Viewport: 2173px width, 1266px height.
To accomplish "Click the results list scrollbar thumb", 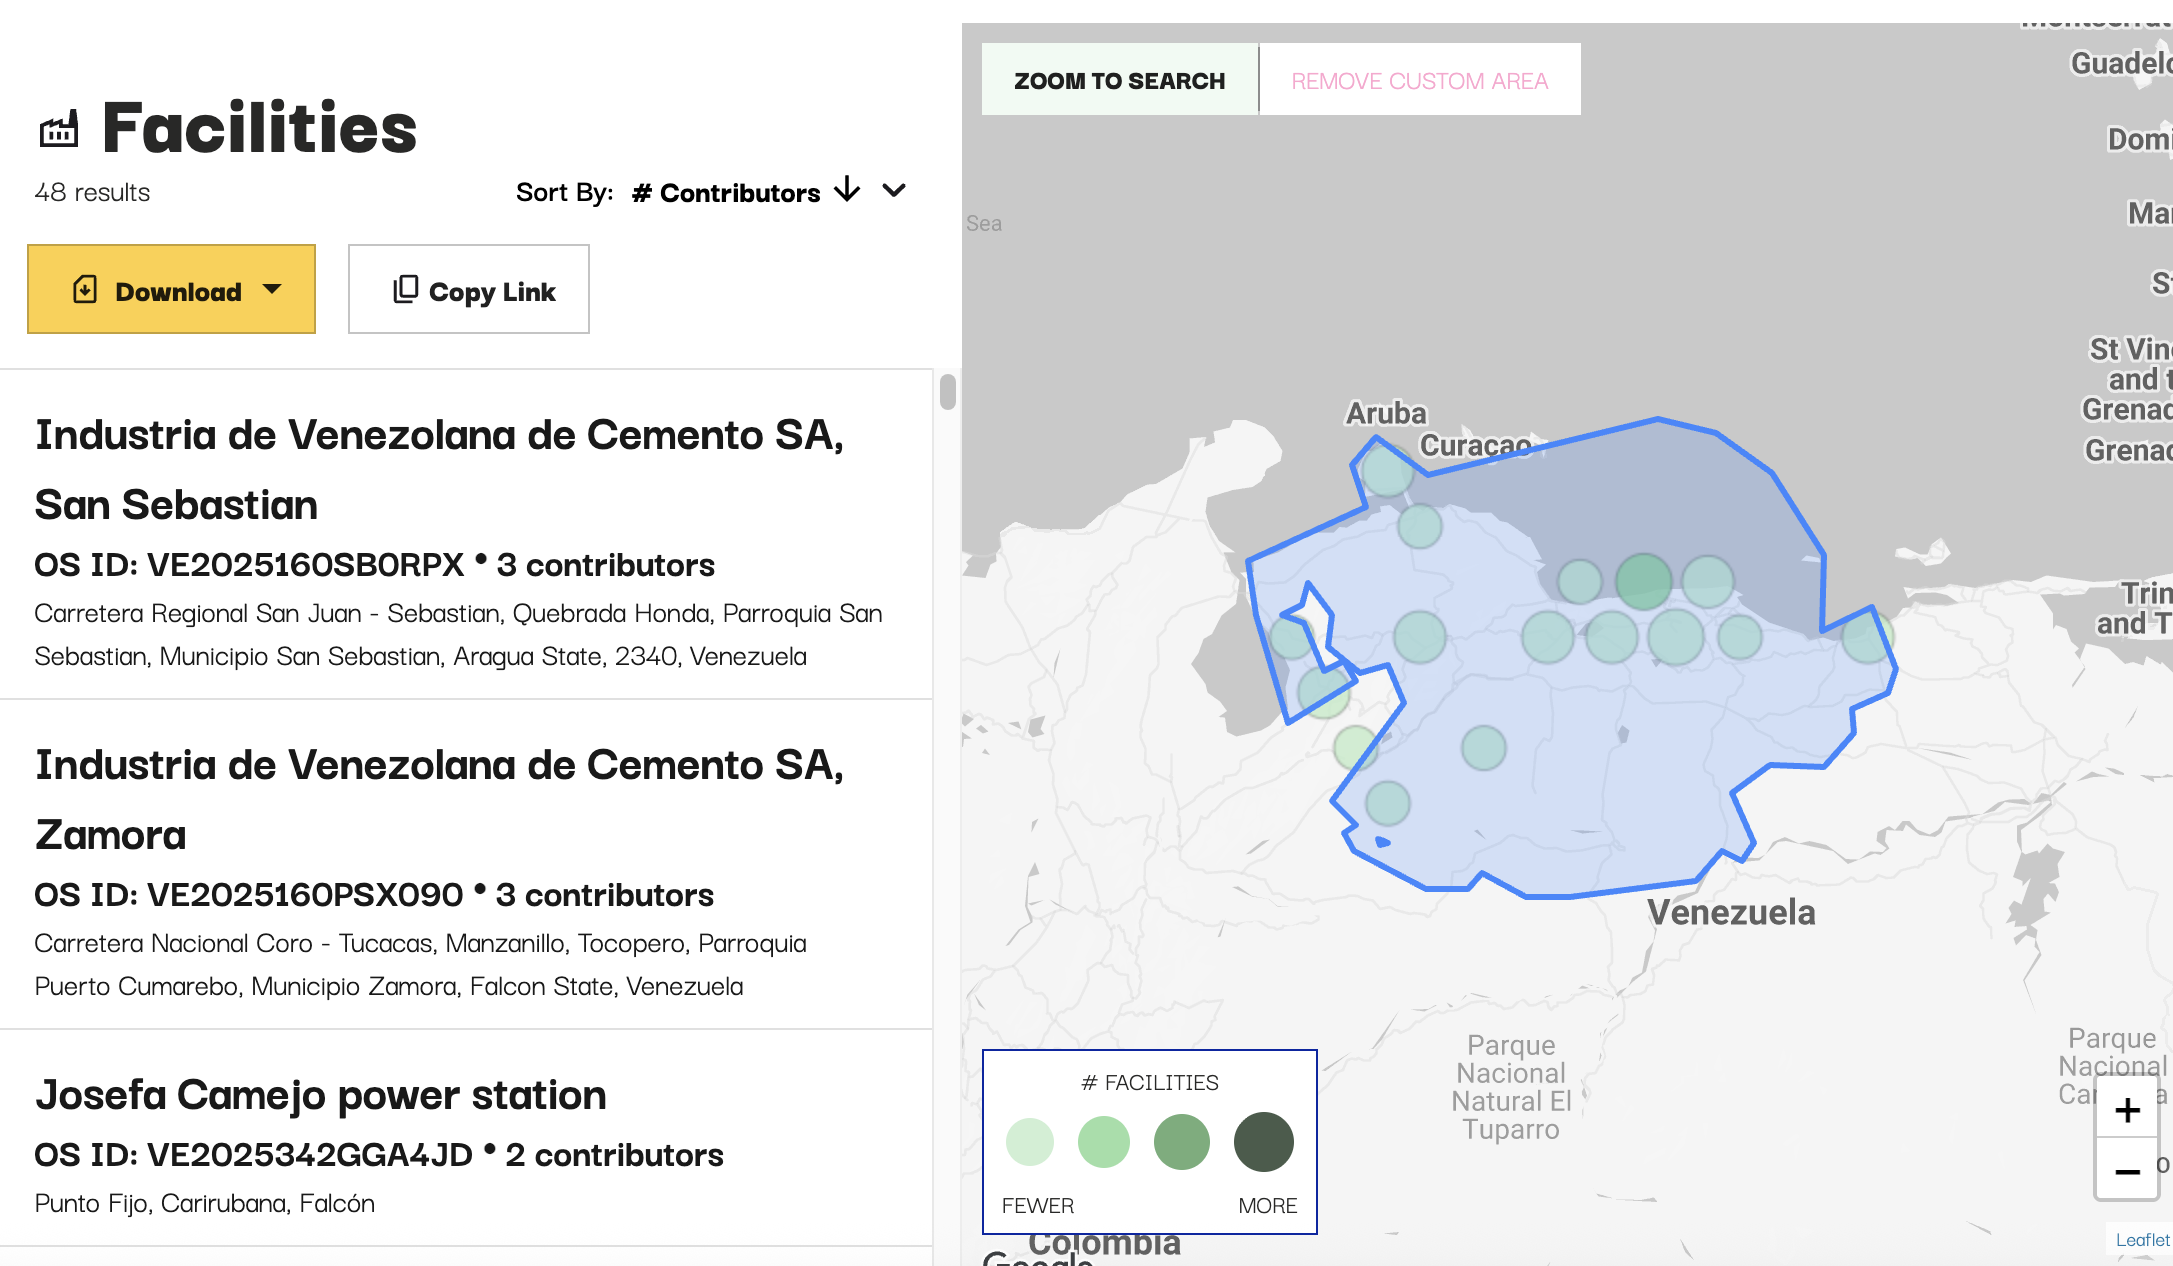I will tap(948, 391).
